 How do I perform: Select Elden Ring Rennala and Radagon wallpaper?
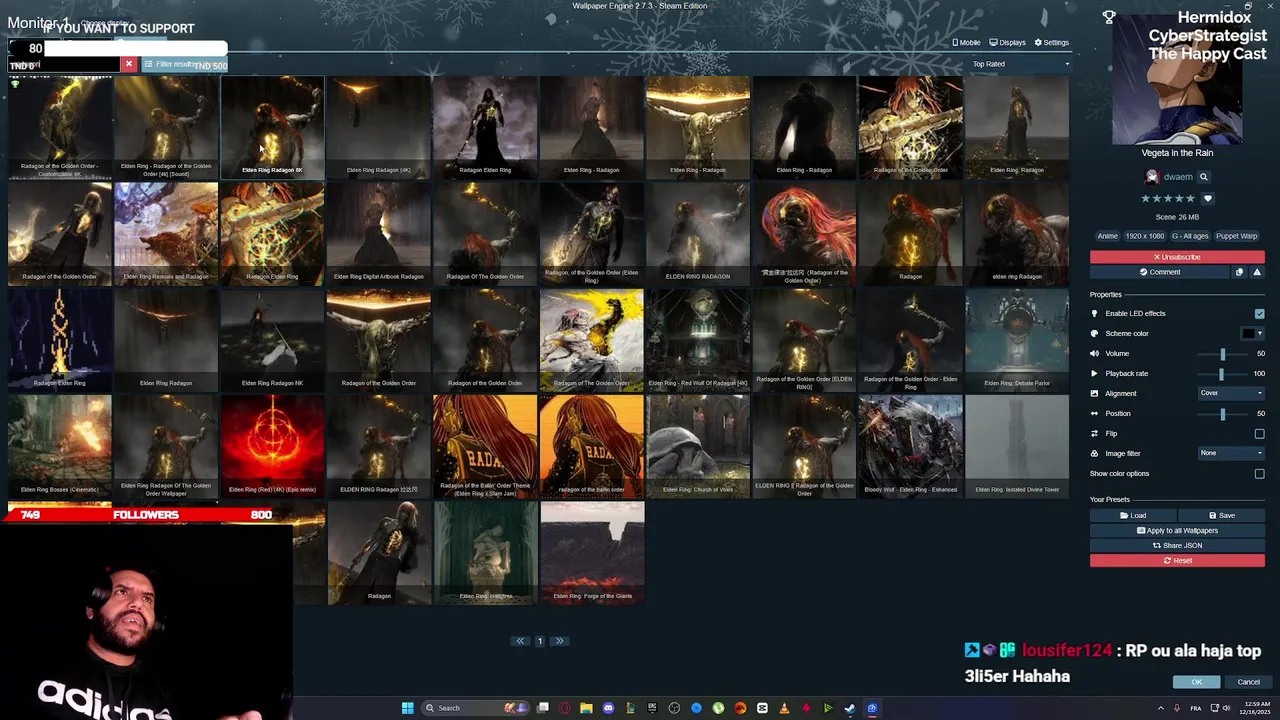tap(166, 233)
